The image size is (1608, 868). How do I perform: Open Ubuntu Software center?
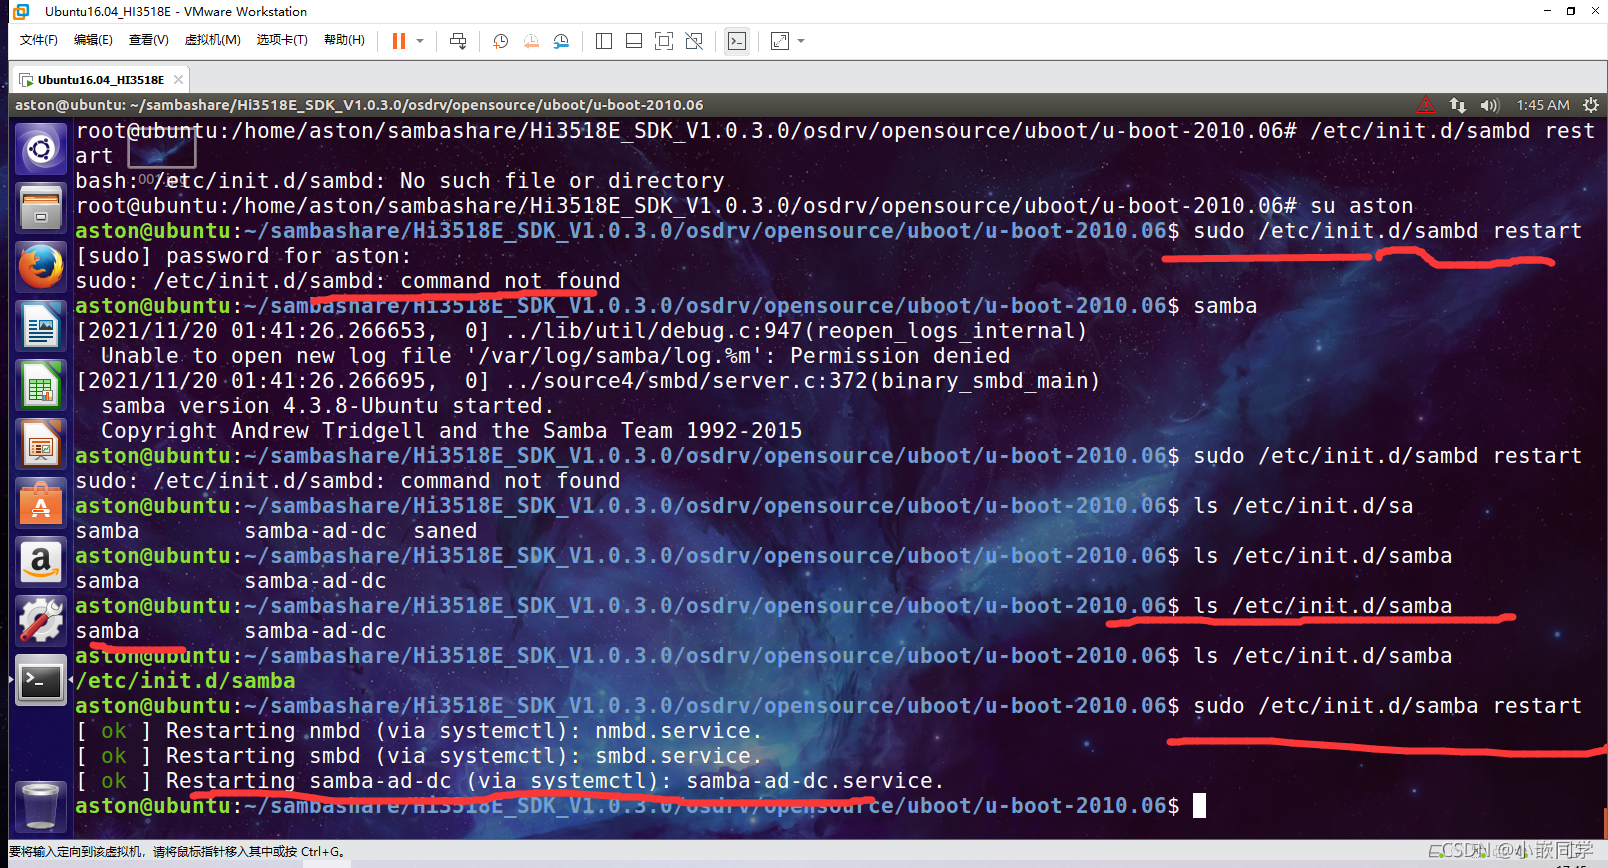point(41,503)
